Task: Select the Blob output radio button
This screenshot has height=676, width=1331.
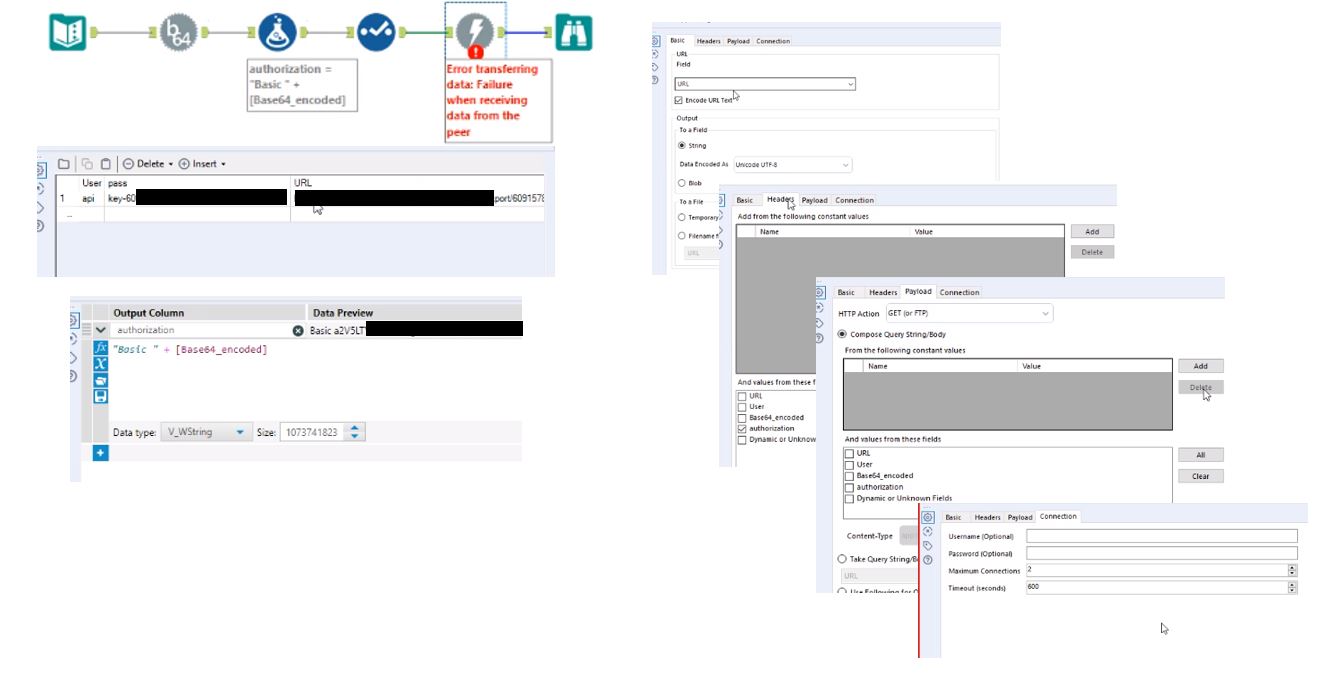Action: 680,183
